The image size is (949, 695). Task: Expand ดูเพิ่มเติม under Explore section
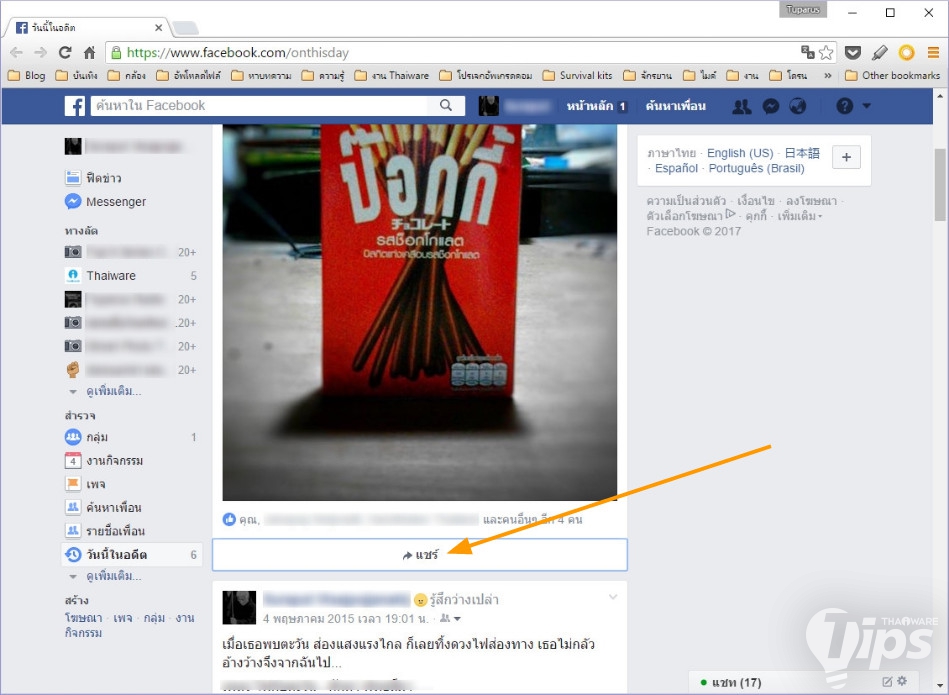click(x=113, y=576)
